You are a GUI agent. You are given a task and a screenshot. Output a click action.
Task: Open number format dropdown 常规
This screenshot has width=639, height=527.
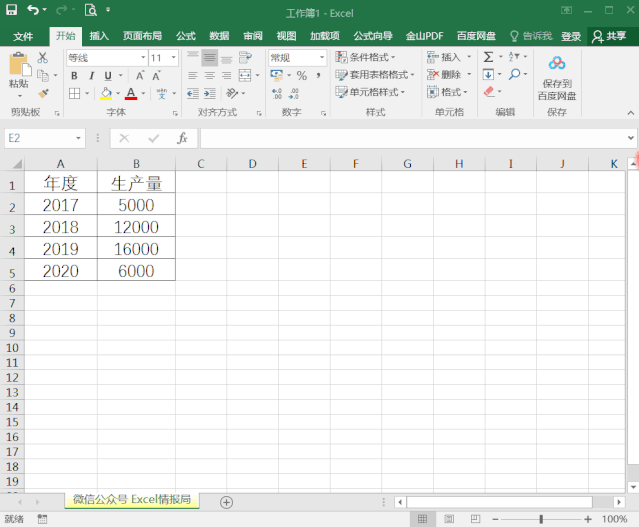pos(322,57)
